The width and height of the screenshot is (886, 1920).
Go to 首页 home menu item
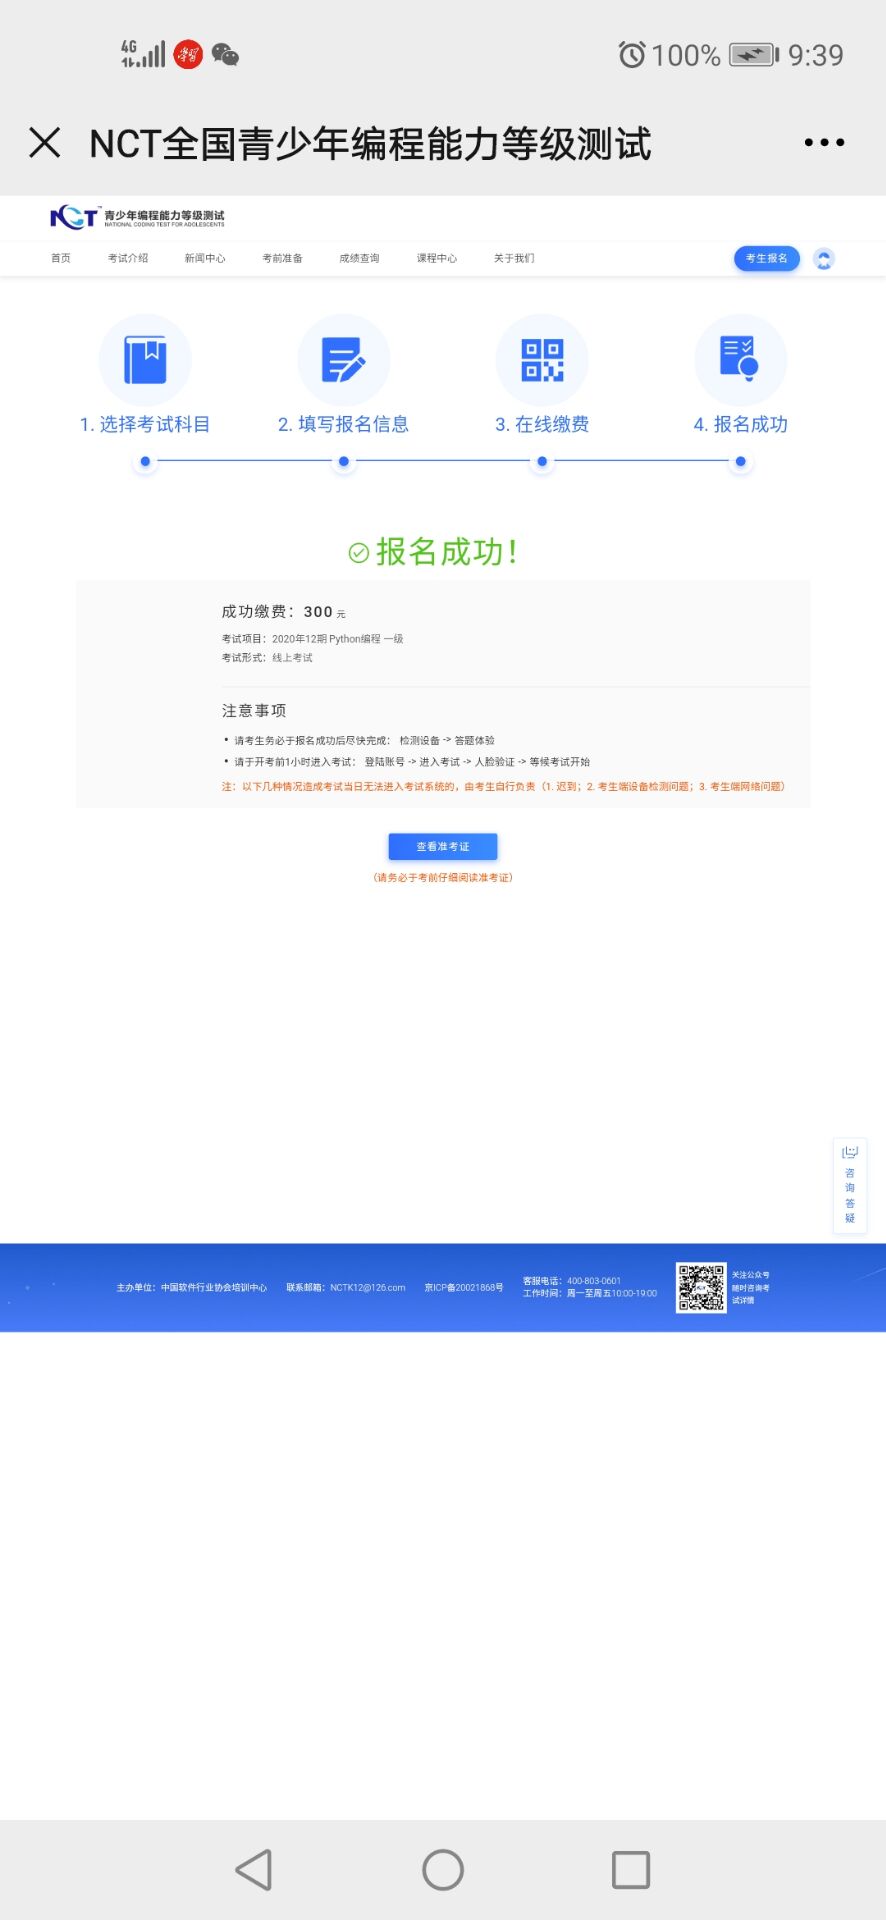[x=61, y=258]
